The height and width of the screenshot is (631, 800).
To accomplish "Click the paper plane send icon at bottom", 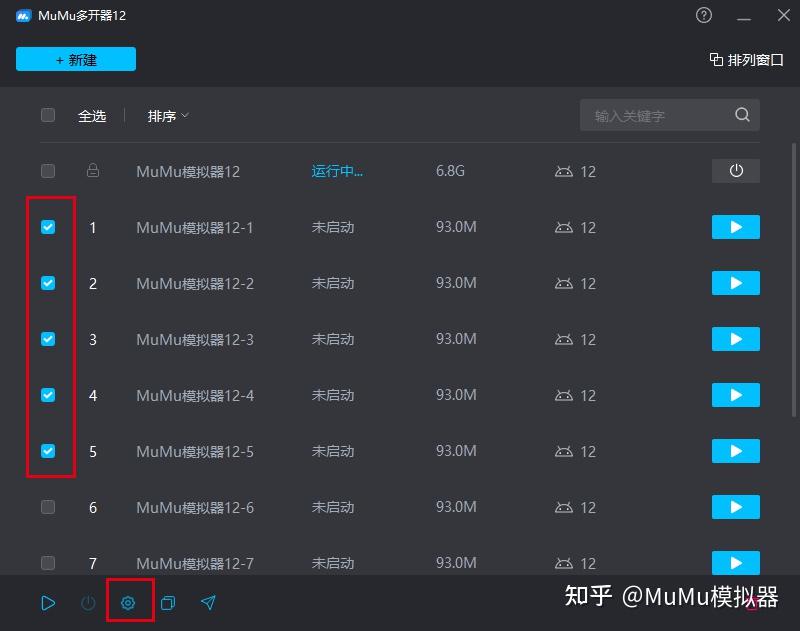I will (208, 602).
